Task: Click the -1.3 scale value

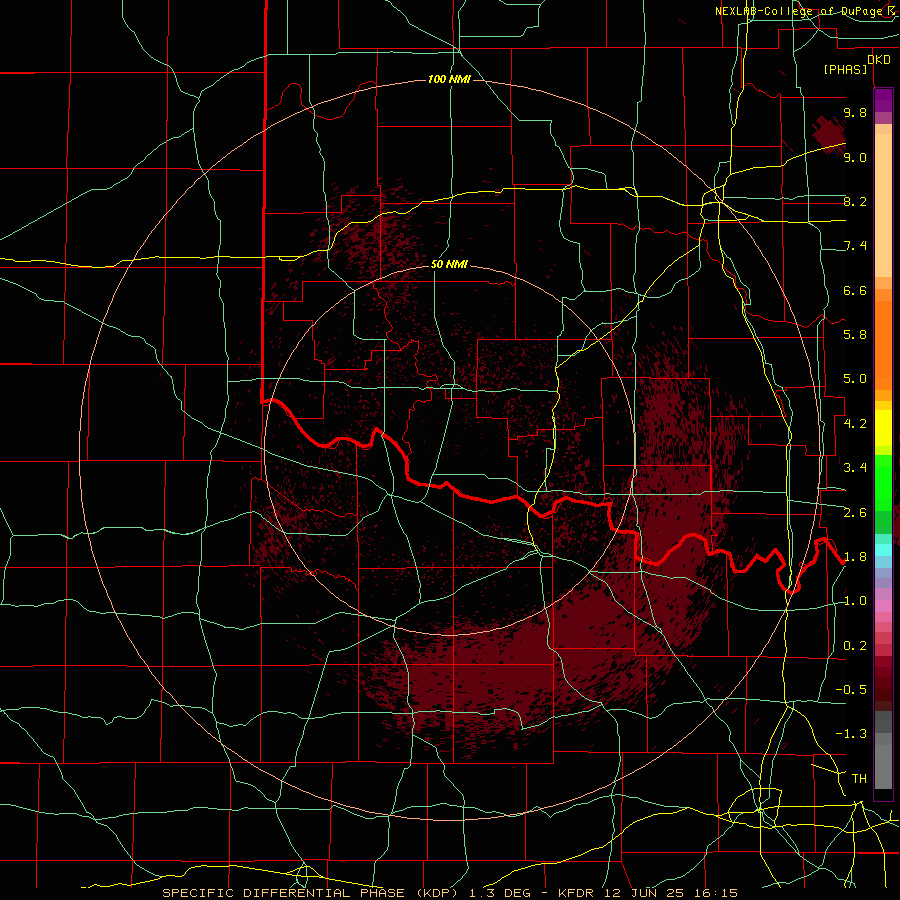Action: tap(851, 734)
